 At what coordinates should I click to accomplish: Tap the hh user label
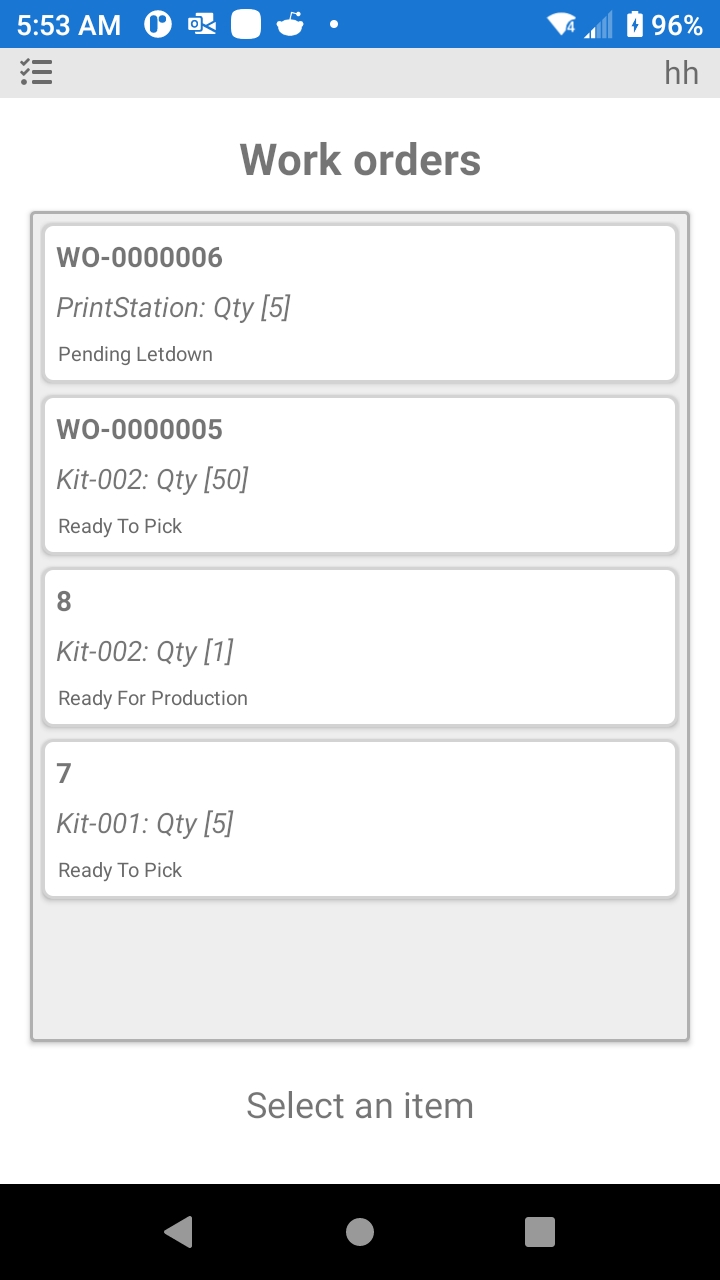point(681,72)
